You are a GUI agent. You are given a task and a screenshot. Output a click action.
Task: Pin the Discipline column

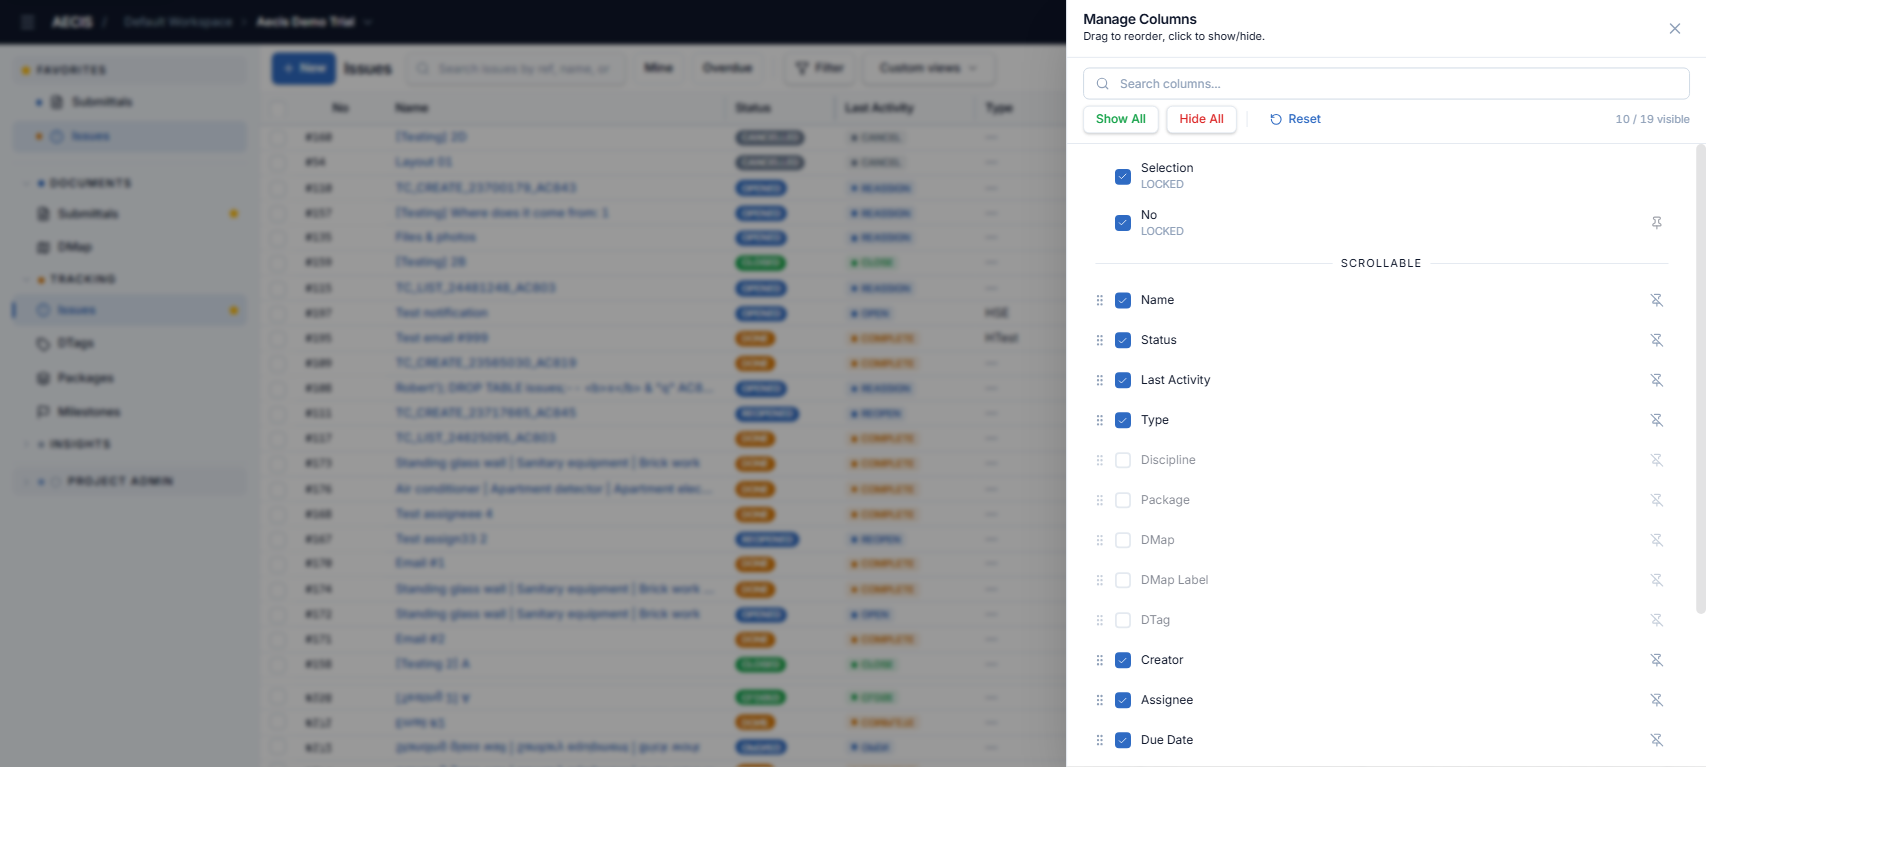point(1656,460)
